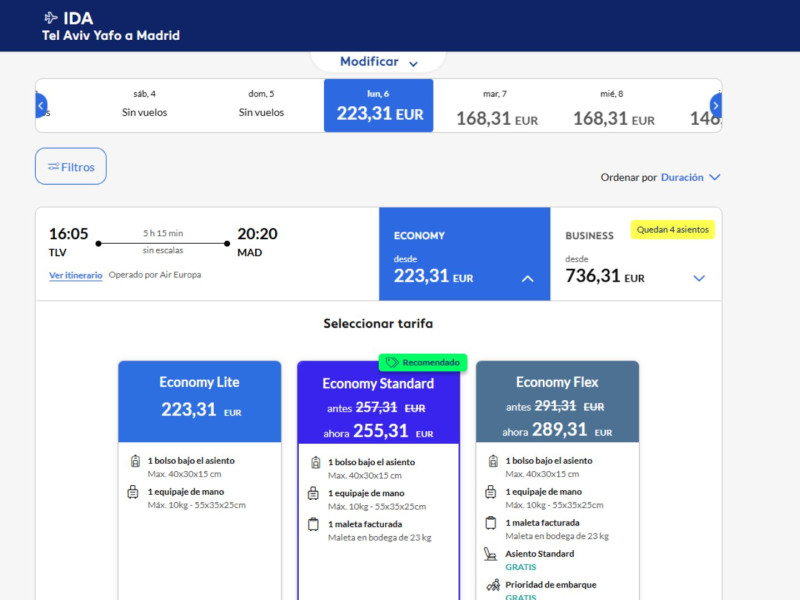800x600 pixels.
Task: Select the mié, 8 date tab
Action: pos(612,106)
